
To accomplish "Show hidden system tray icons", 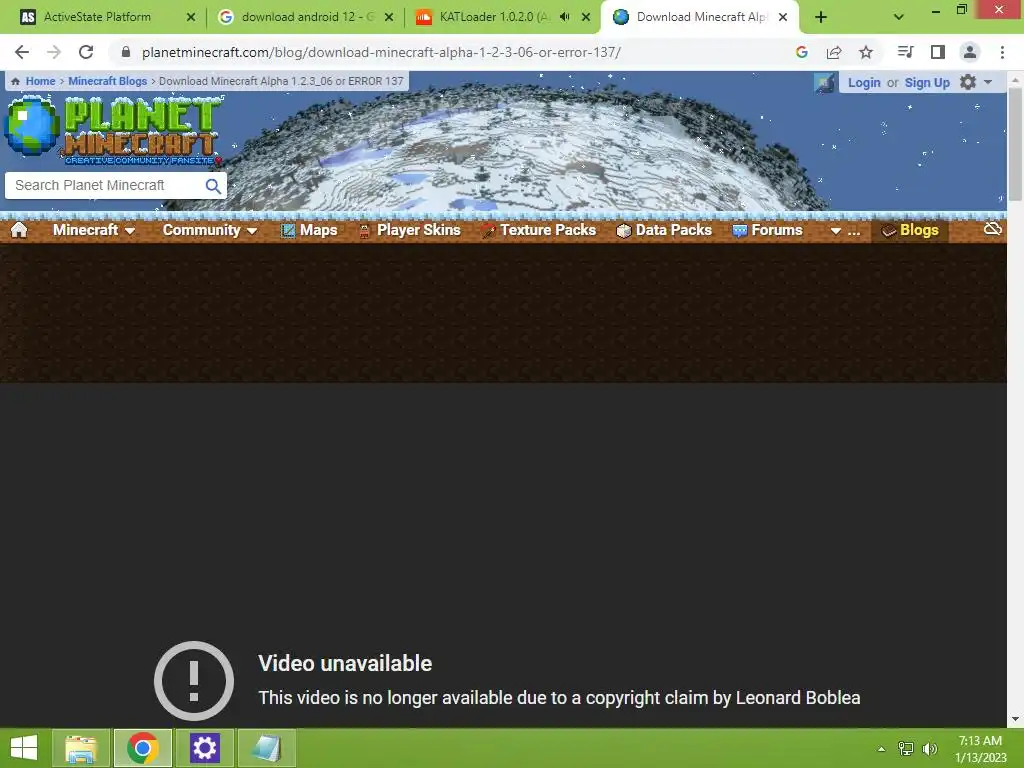I will [x=881, y=749].
